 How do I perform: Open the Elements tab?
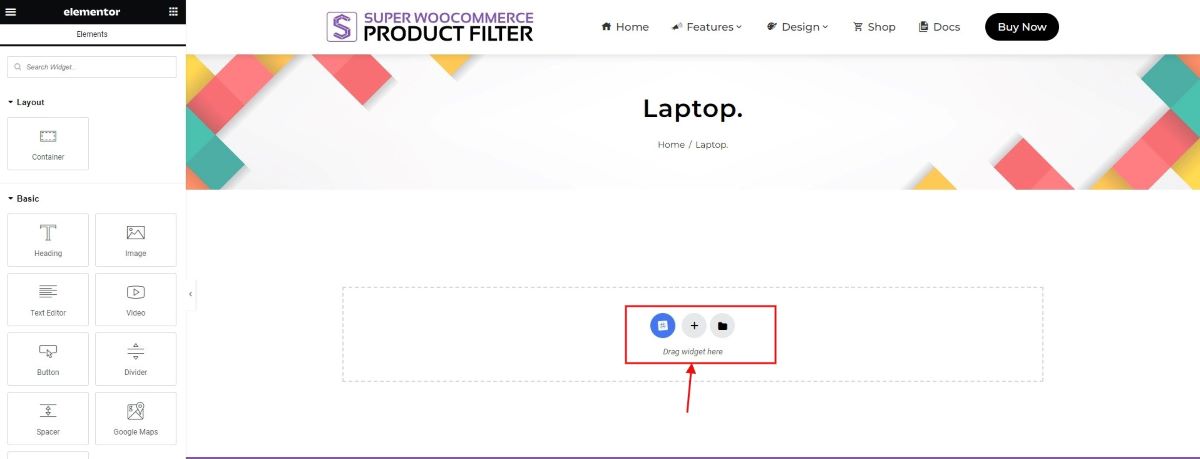tap(92, 34)
